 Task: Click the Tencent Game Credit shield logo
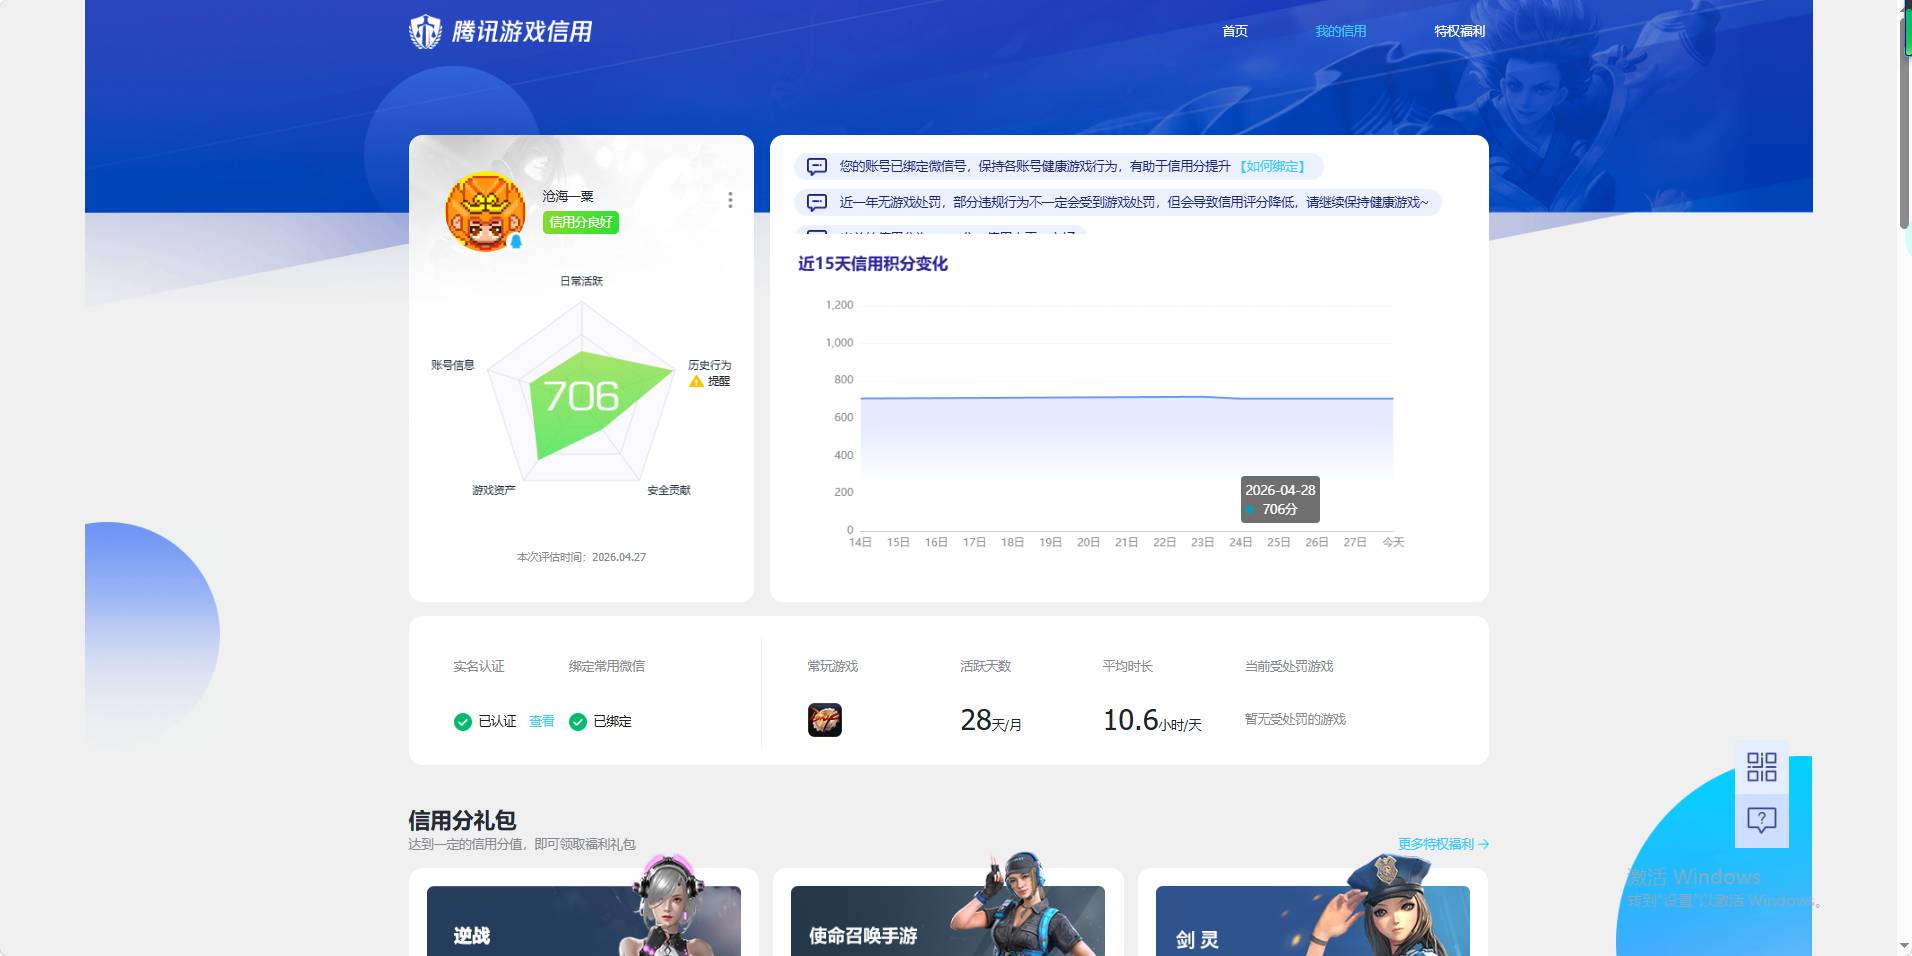pyautogui.click(x=425, y=32)
